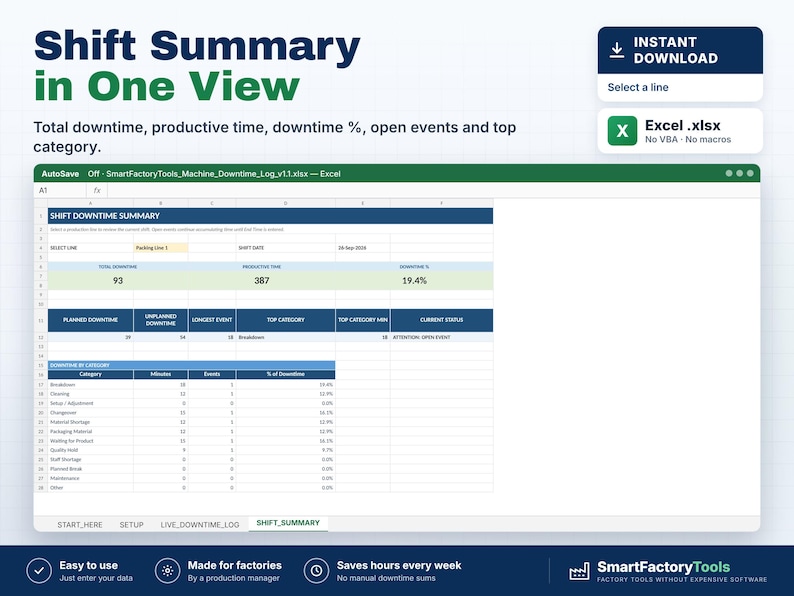Click the Events column header in table
The image size is (794, 596).
click(212, 374)
